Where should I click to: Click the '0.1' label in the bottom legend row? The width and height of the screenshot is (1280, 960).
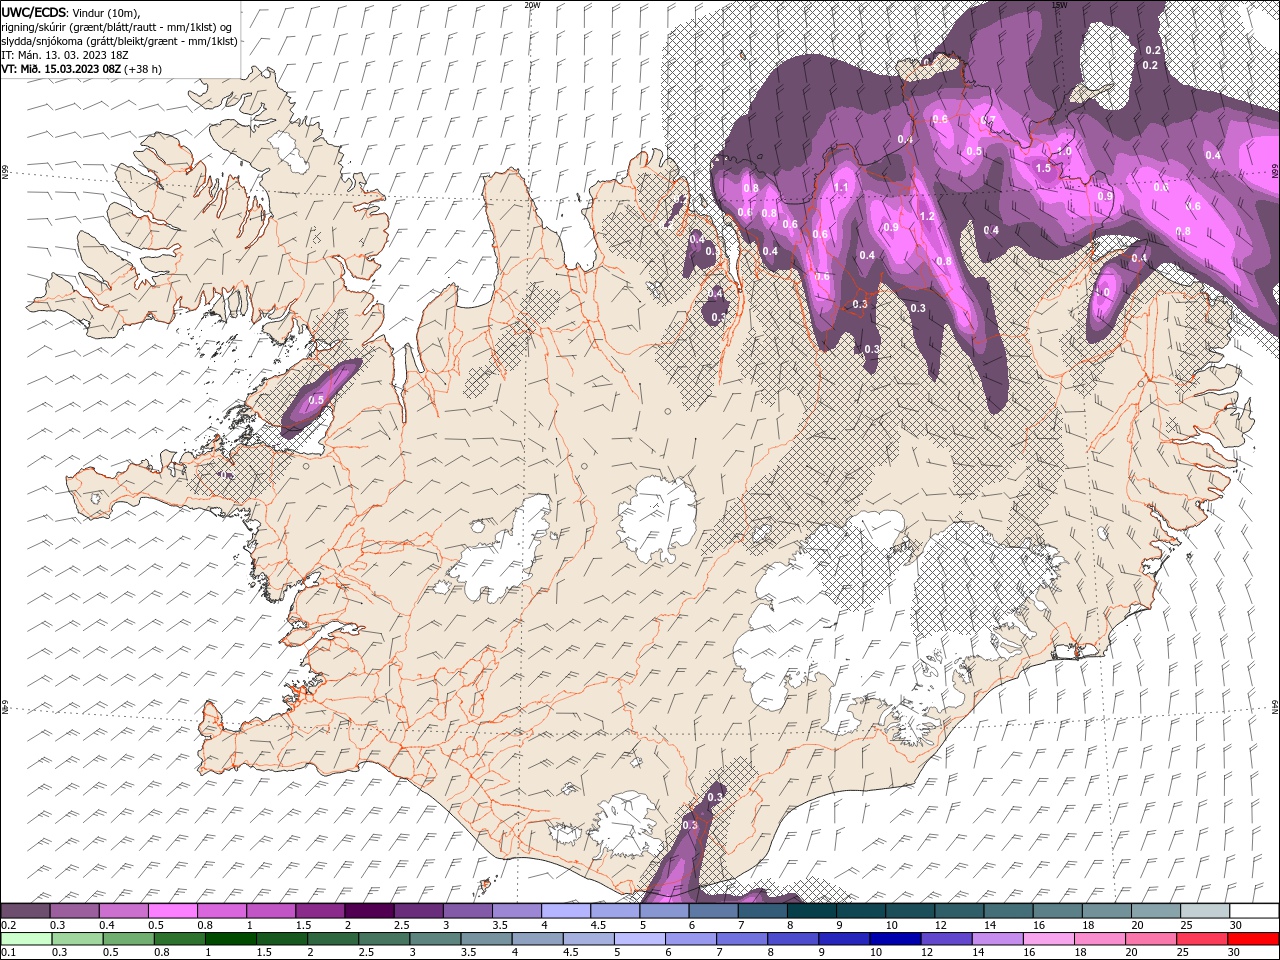8,953
